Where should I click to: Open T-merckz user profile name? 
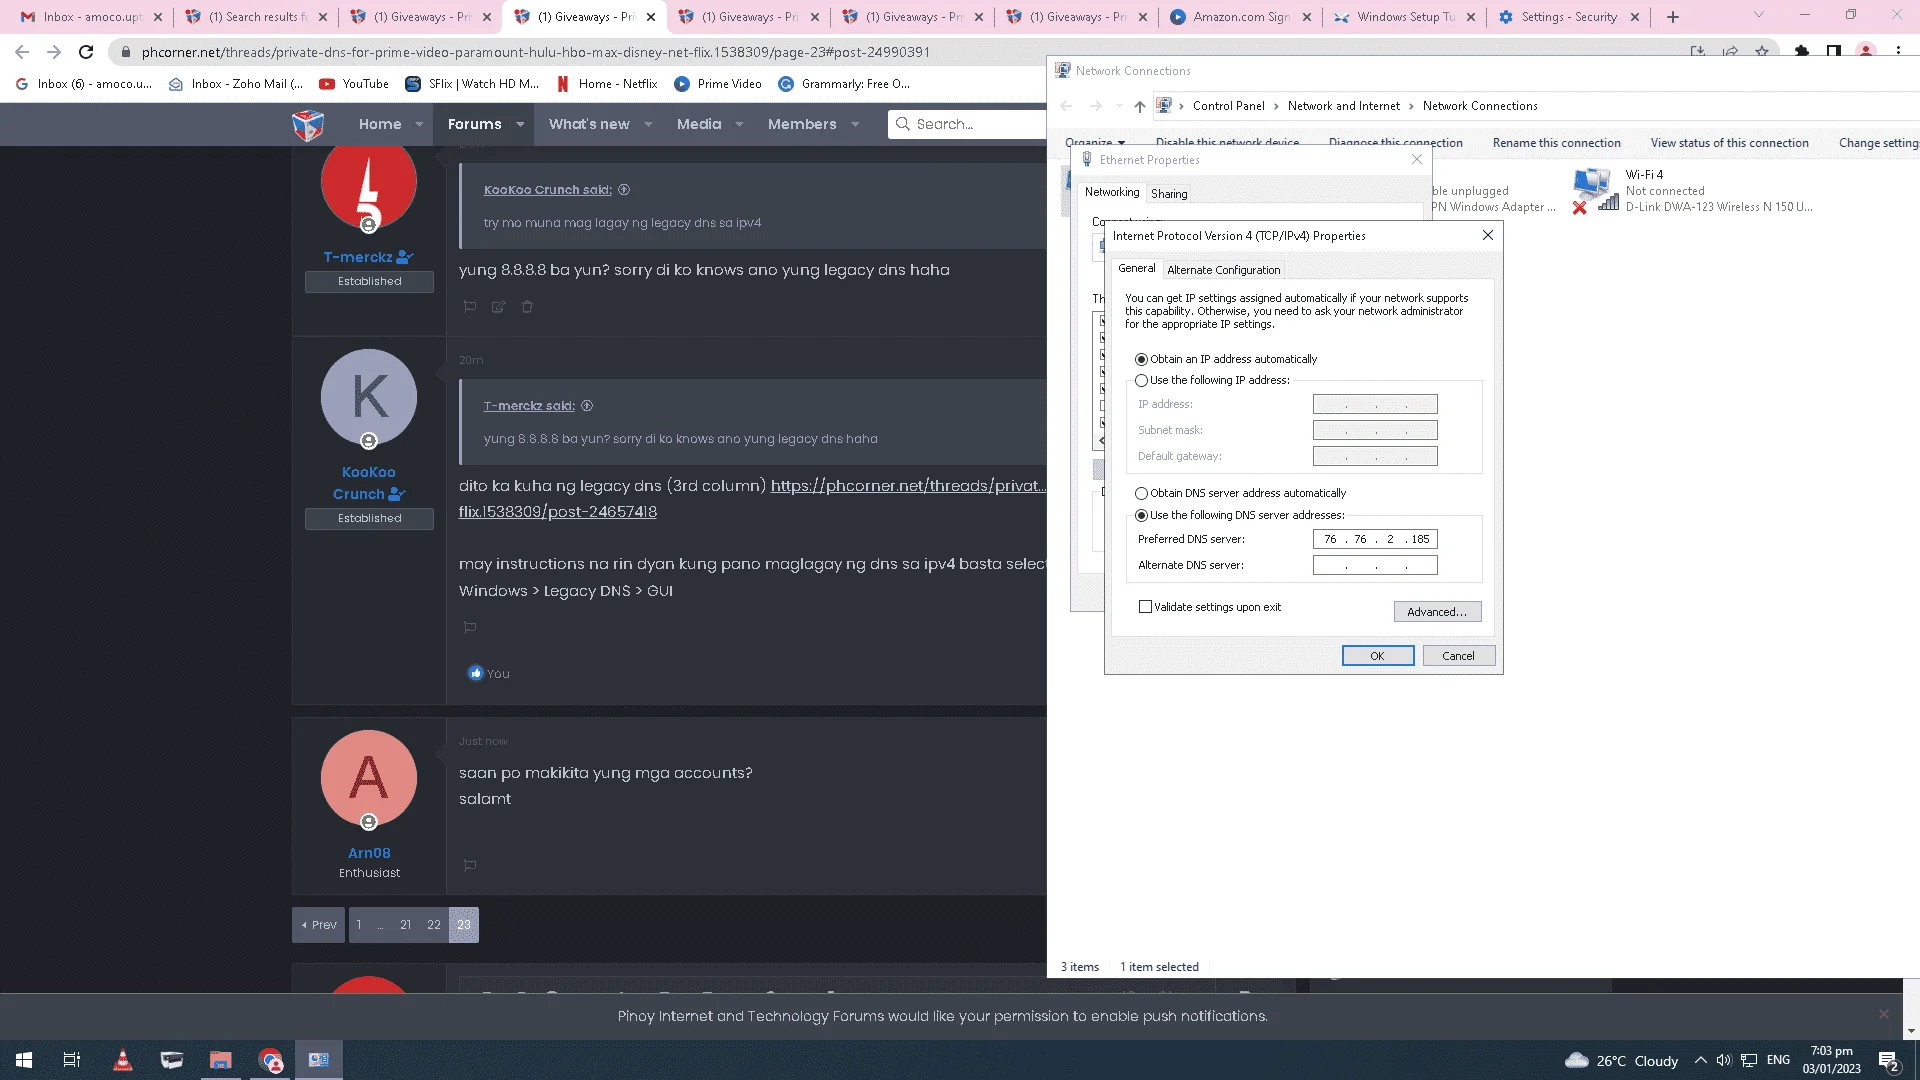pos(358,257)
